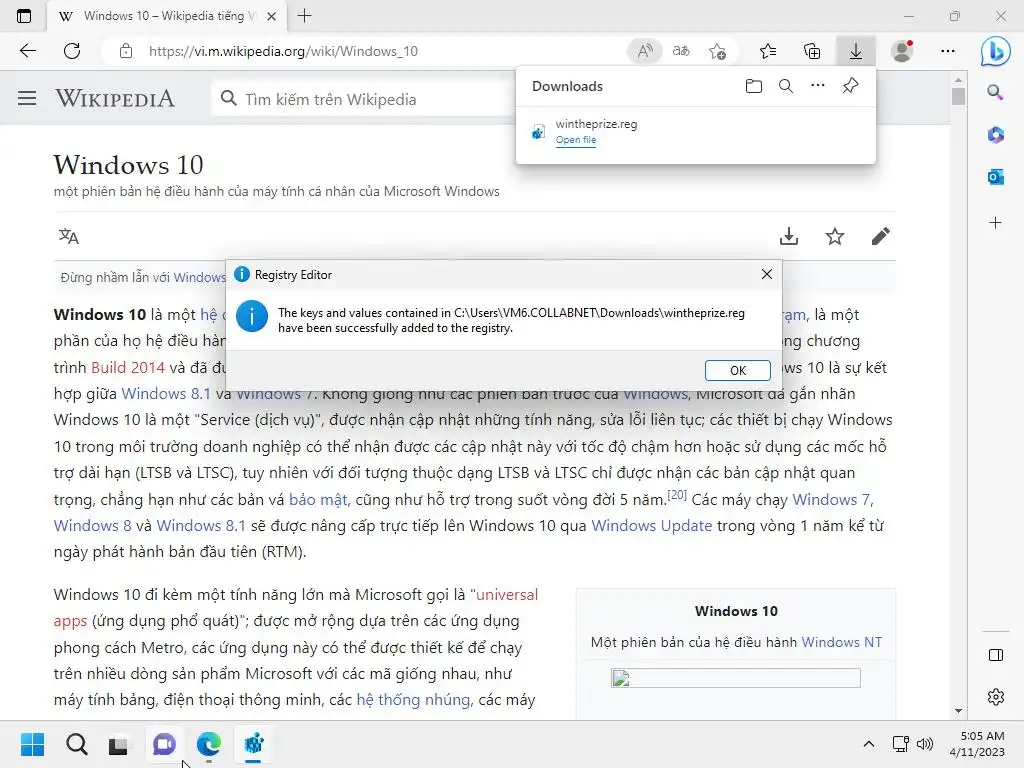This screenshot has width=1024, height=768.
Task: Click page scrollbar up arrow
Action: (x=958, y=79)
